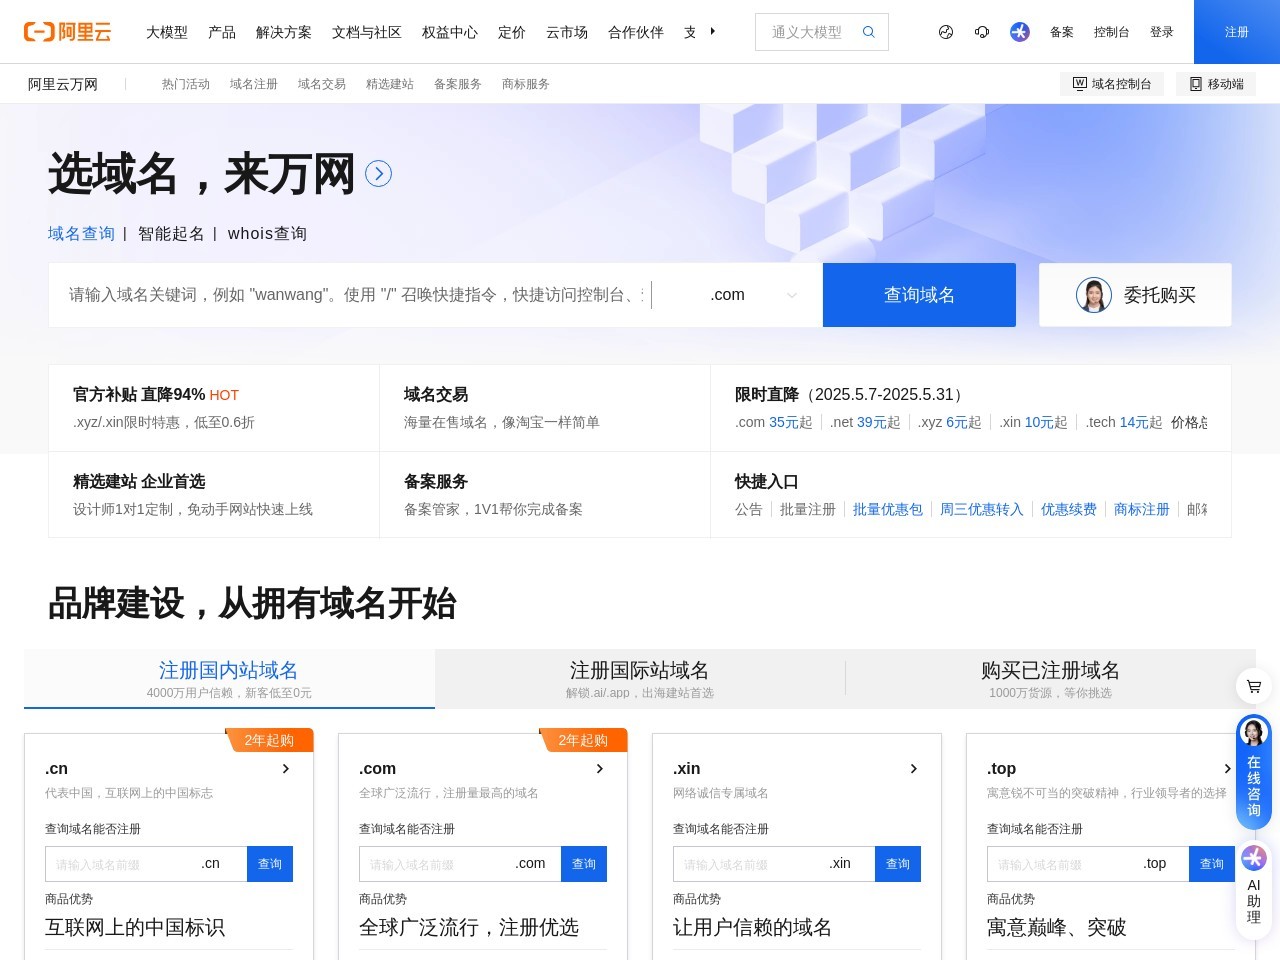Viewport: 1280px width, 960px height.
Task: Open the 商标注册 quick link
Action: coord(1142,510)
